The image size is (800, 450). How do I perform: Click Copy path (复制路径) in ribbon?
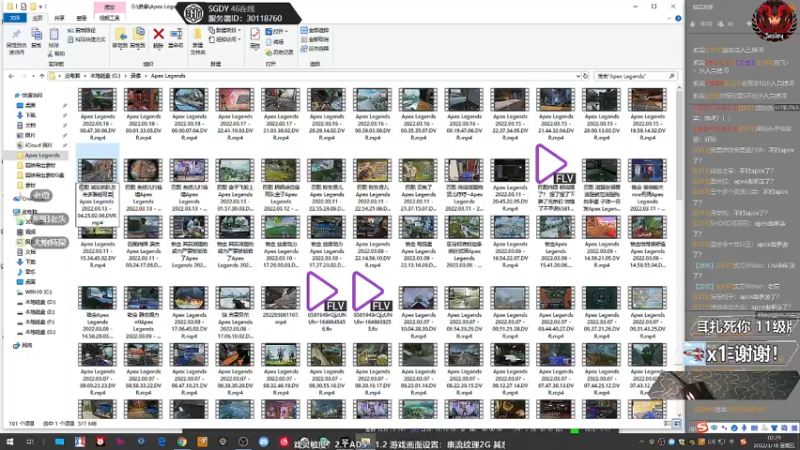point(82,31)
